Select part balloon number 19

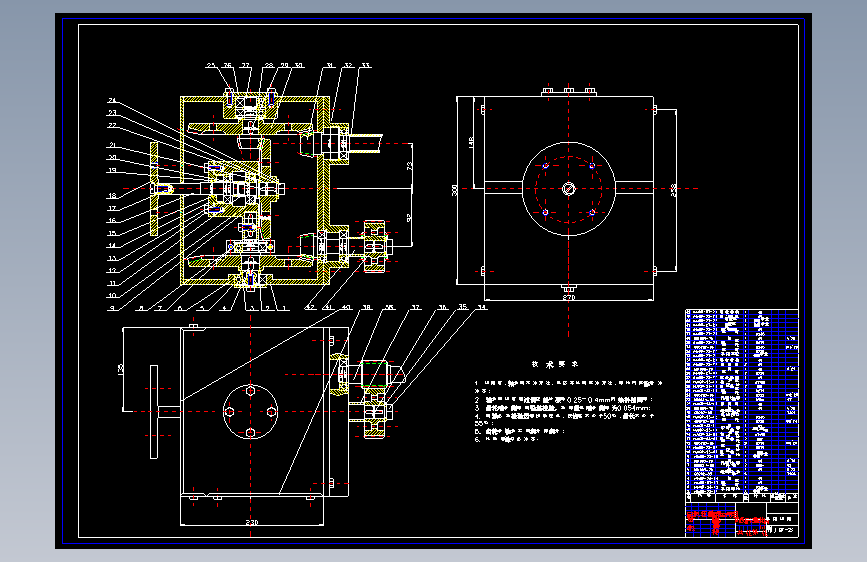(x=112, y=170)
